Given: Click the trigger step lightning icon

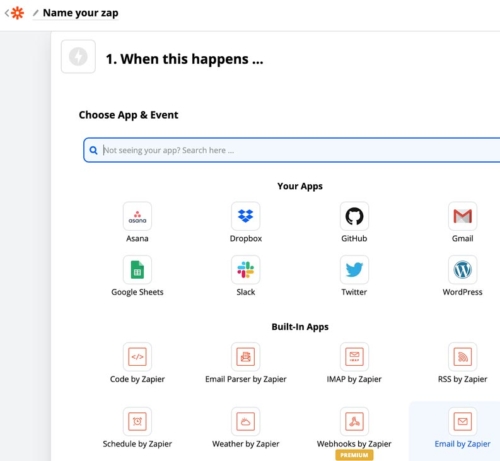Looking at the screenshot, I should click(x=78, y=56).
